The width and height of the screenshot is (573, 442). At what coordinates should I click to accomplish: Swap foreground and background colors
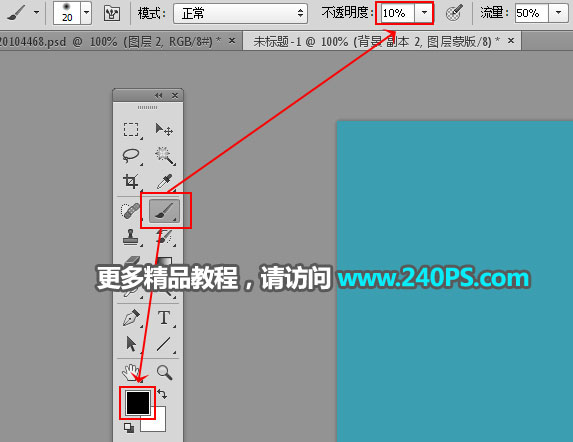tap(162, 394)
